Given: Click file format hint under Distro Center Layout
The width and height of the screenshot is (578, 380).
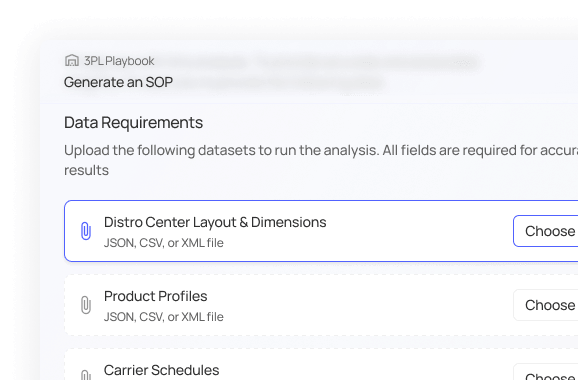Looking at the screenshot, I should 164,243.
